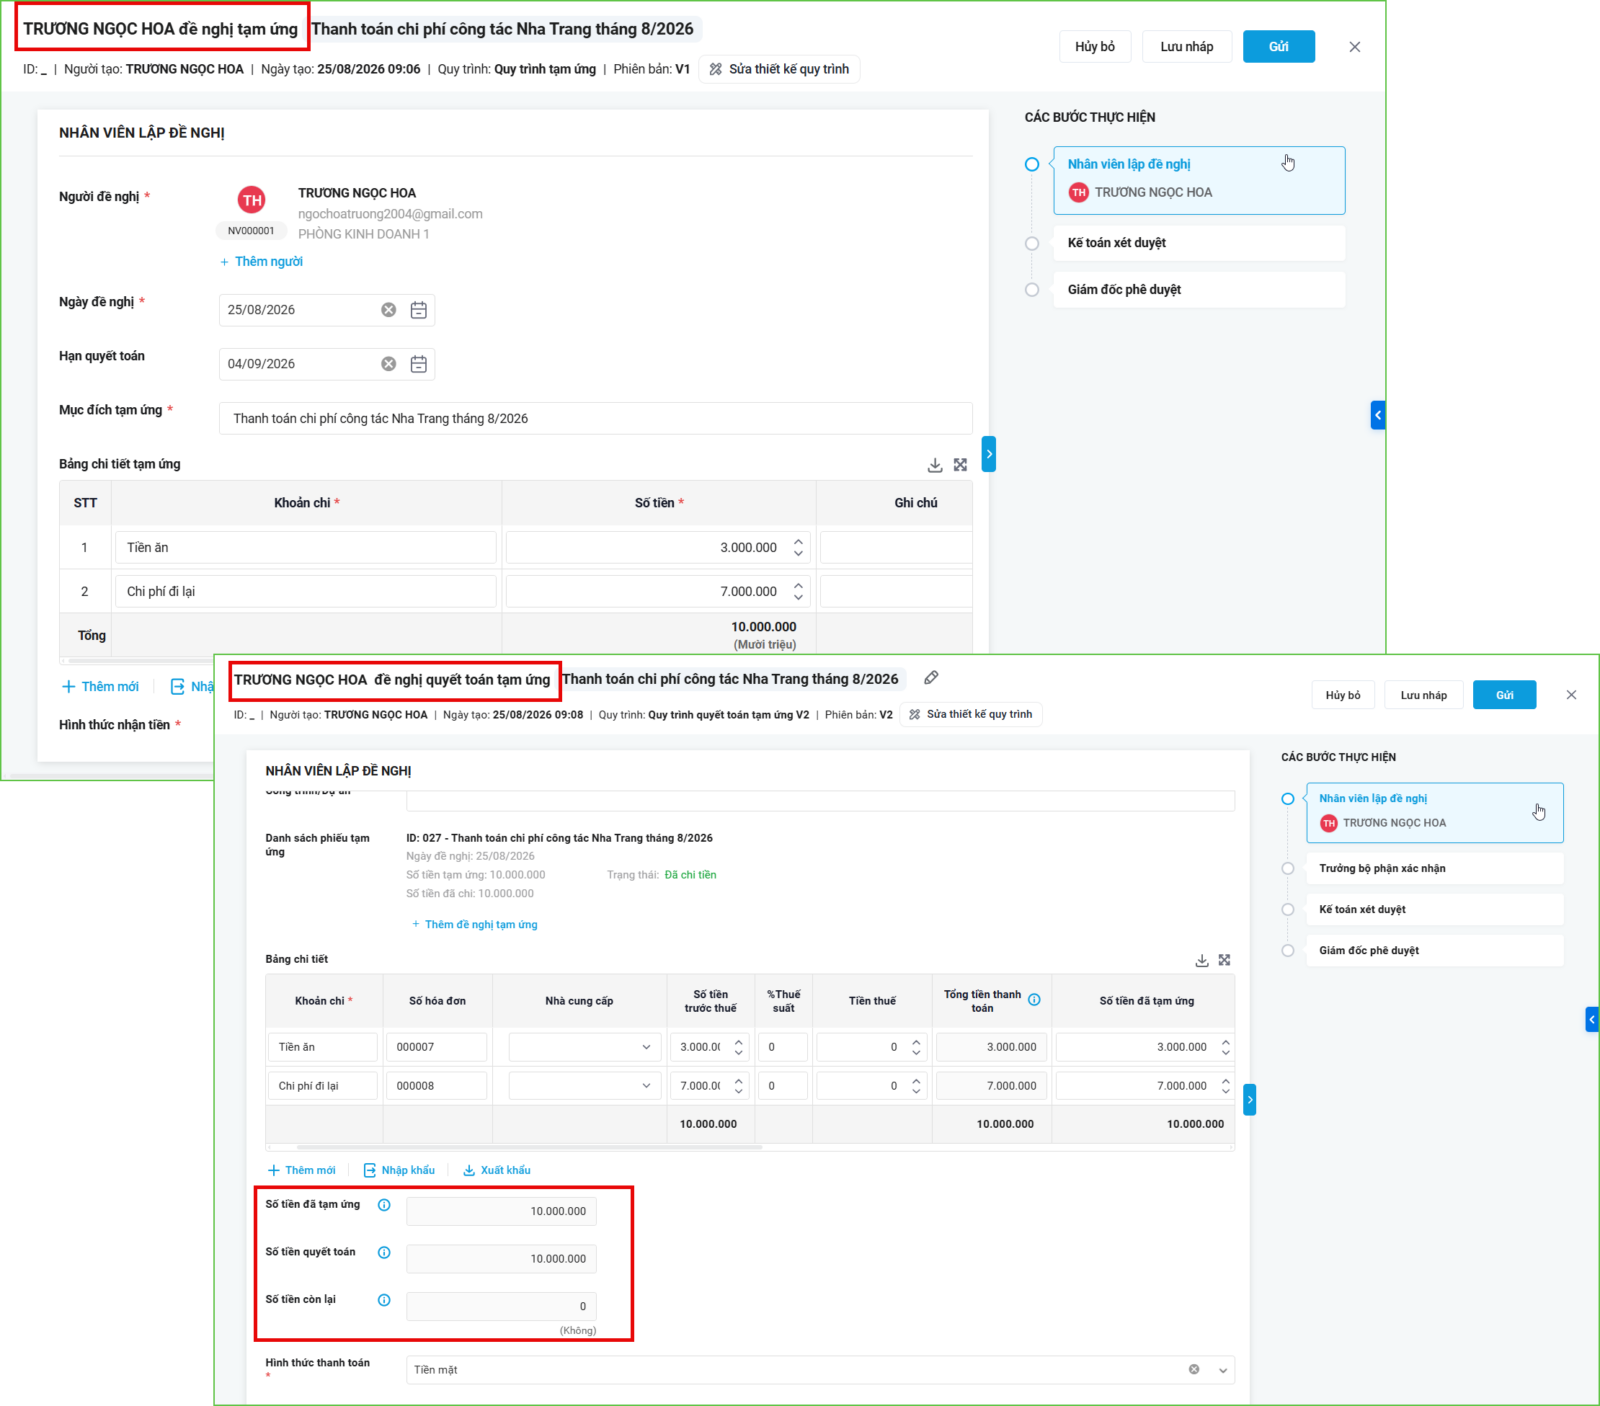Click Gửi to submit settlement request
This screenshot has width=1600, height=1406.
pyautogui.click(x=1505, y=695)
